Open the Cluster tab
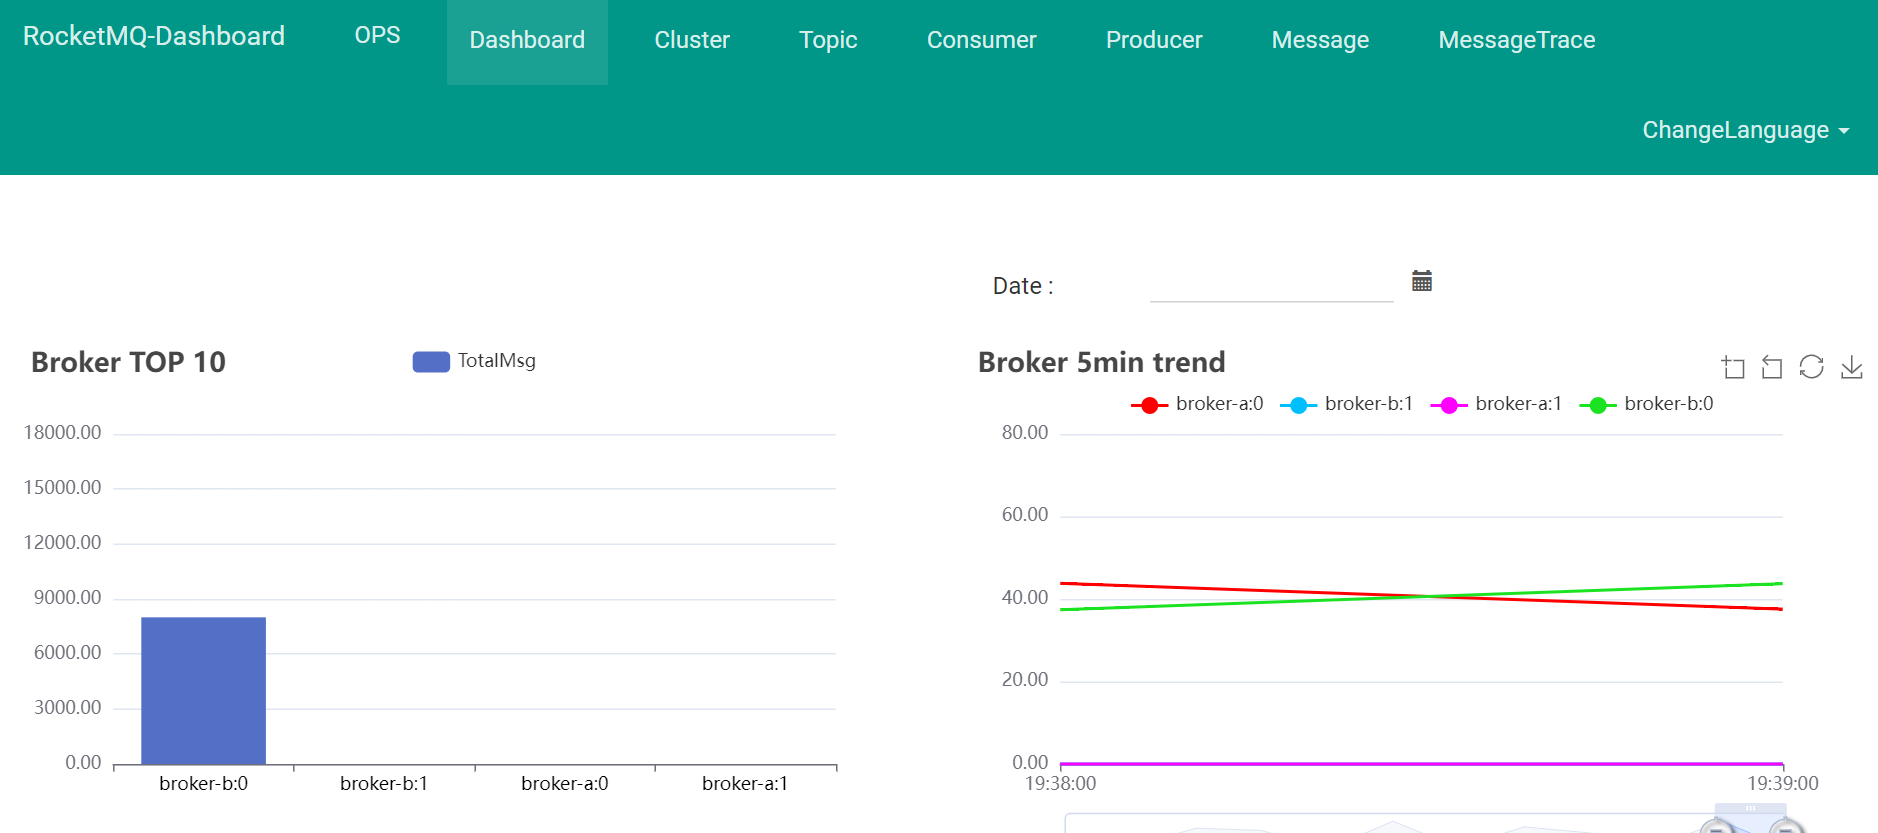 692,40
